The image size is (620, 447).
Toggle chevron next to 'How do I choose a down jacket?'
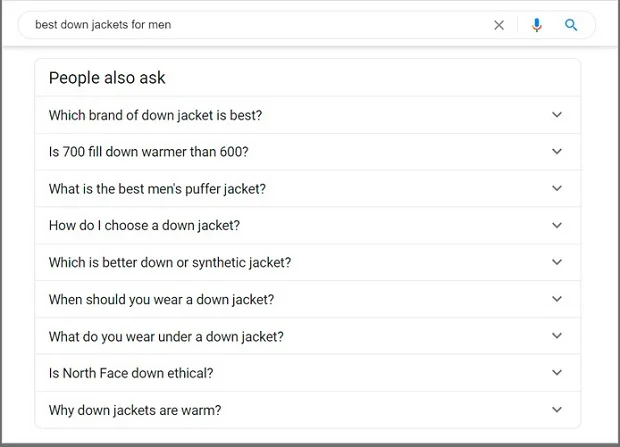click(557, 226)
